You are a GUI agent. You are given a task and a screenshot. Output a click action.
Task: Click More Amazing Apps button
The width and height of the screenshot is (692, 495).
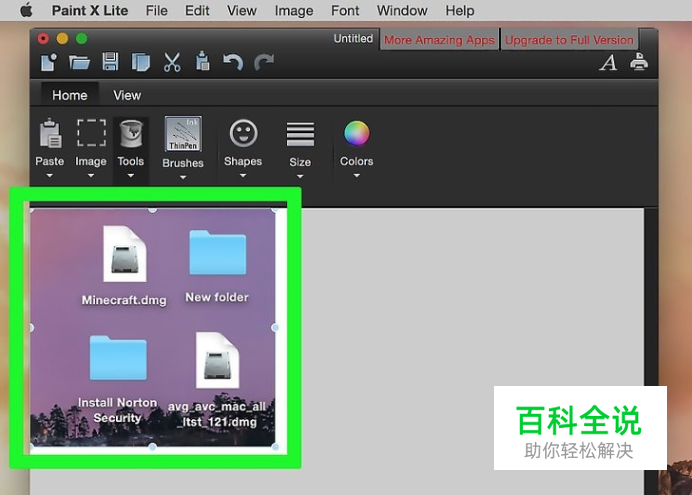point(439,40)
